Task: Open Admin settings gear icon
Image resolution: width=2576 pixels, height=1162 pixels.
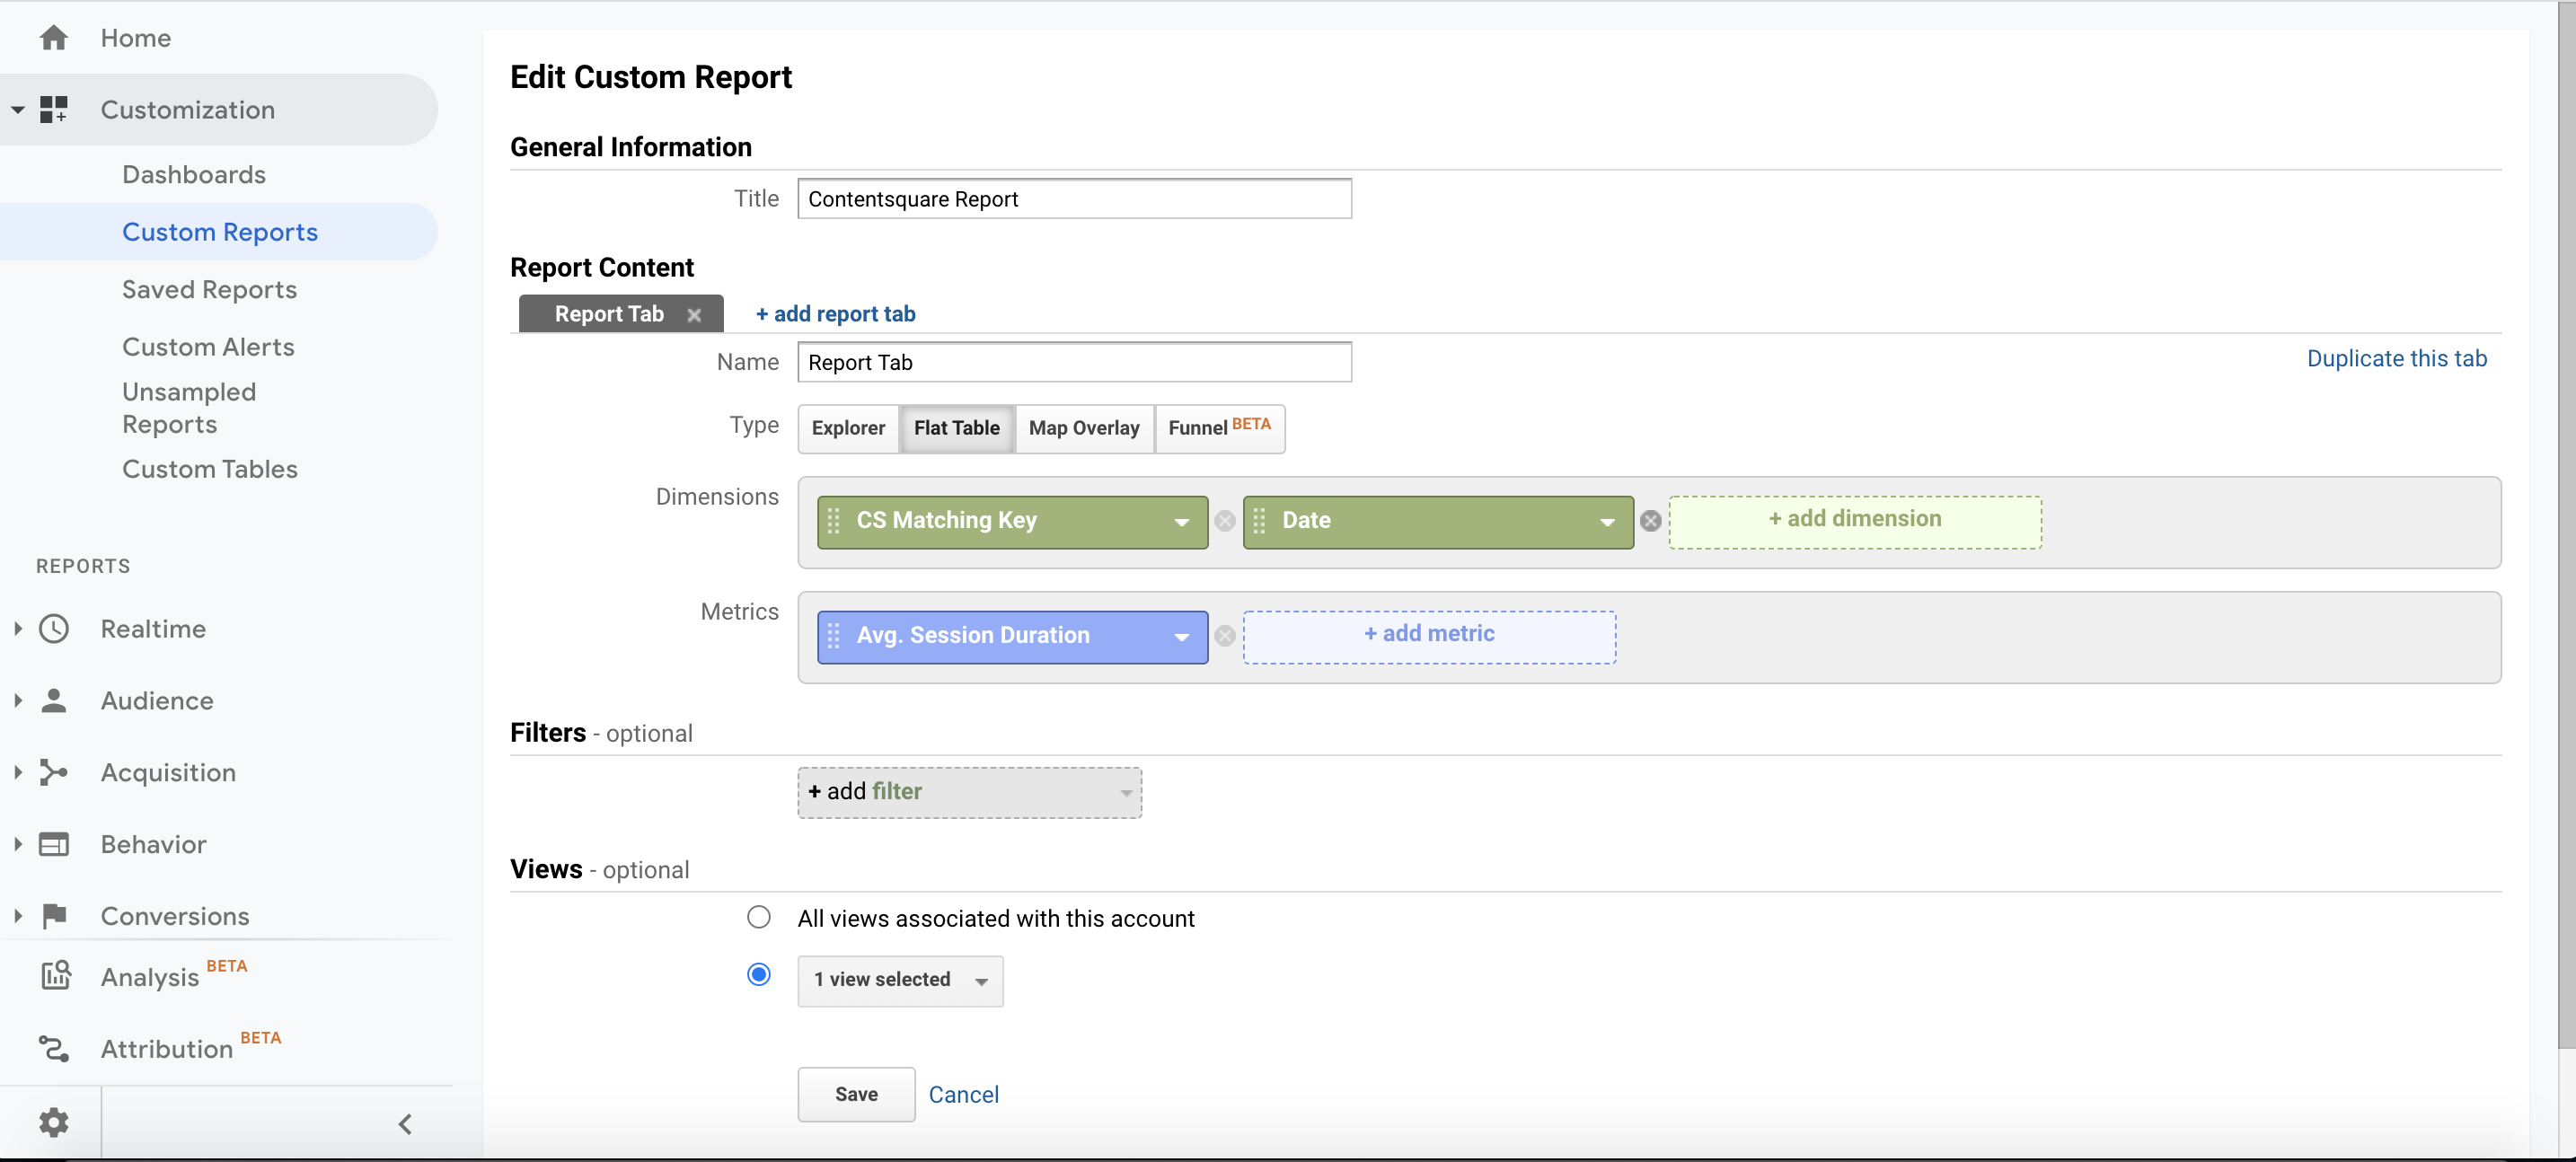Action: 54,1123
